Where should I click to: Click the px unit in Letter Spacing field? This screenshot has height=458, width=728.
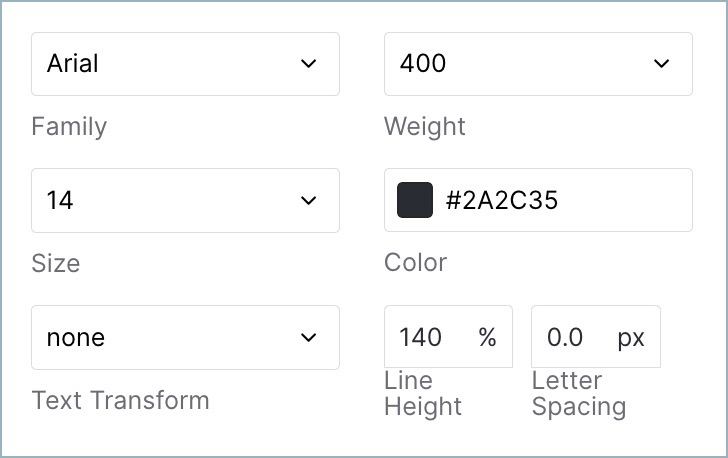[x=631, y=339]
